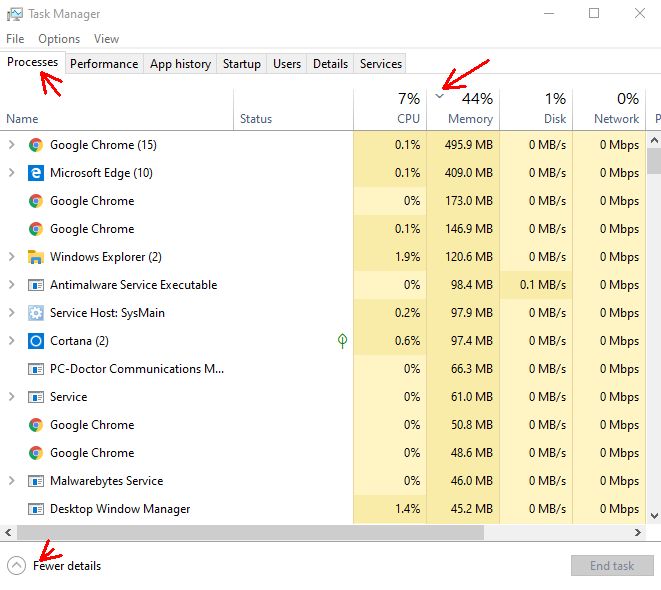Click the Service Host: SysMain gear icon
The image size is (661, 590).
(x=36, y=313)
